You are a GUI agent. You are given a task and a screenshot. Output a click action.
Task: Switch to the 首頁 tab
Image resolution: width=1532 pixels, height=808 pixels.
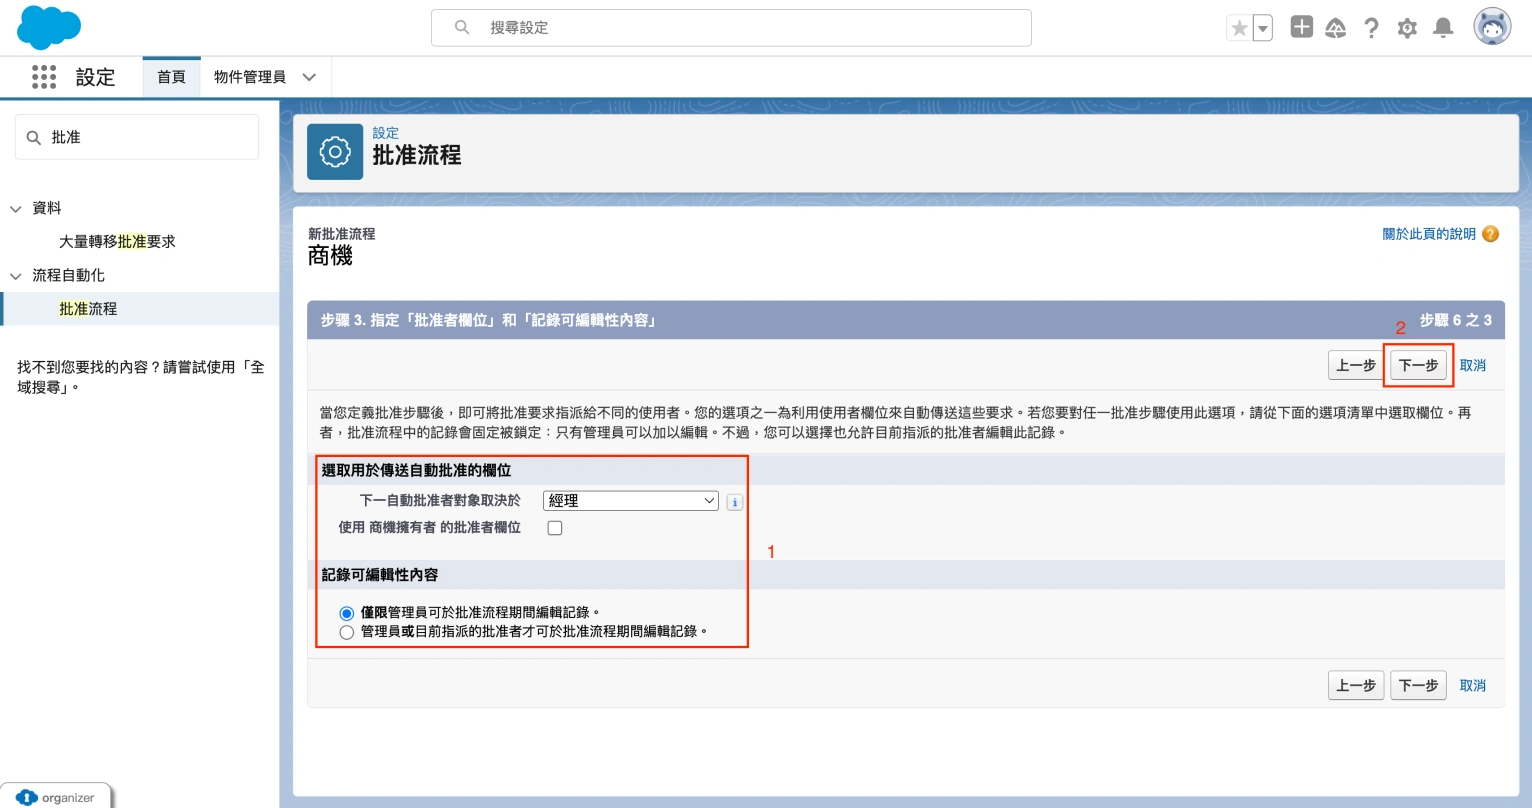(171, 77)
